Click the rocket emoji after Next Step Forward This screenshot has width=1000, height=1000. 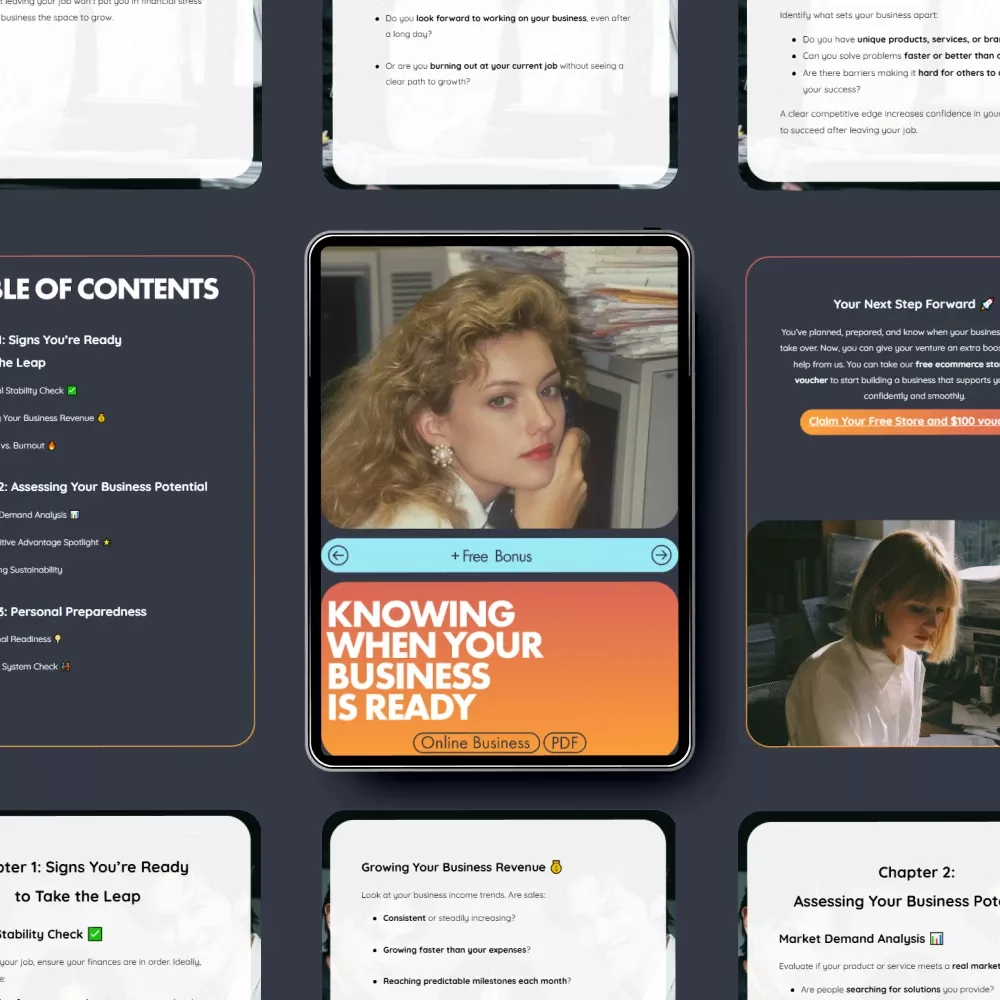986,304
